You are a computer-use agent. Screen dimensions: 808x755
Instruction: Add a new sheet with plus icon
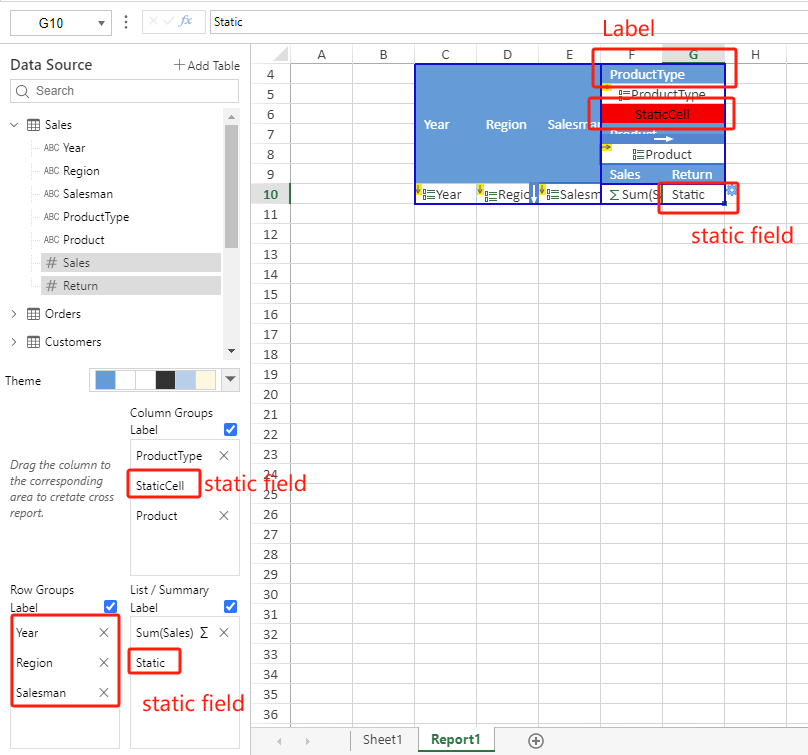(536, 741)
